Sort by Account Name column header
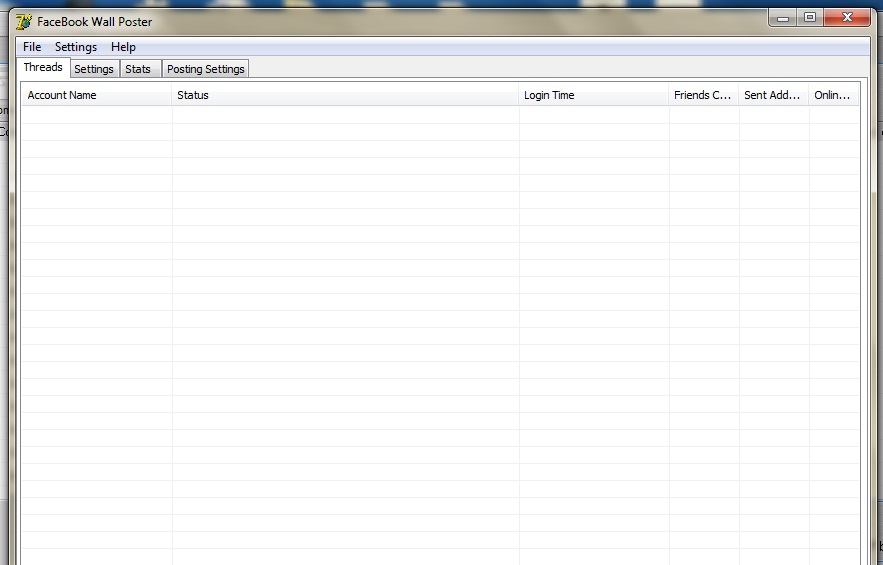 97,95
